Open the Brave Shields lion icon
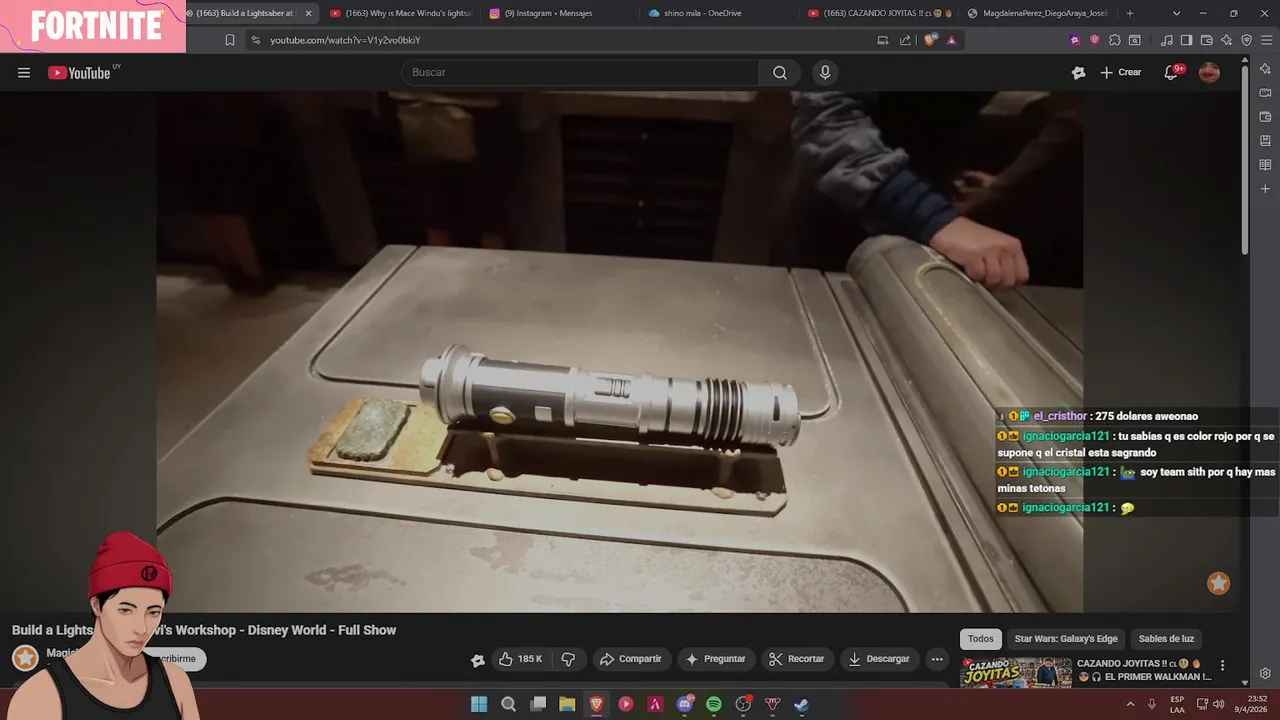The width and height of the screenshot is (1280, 720). (930, 40)
